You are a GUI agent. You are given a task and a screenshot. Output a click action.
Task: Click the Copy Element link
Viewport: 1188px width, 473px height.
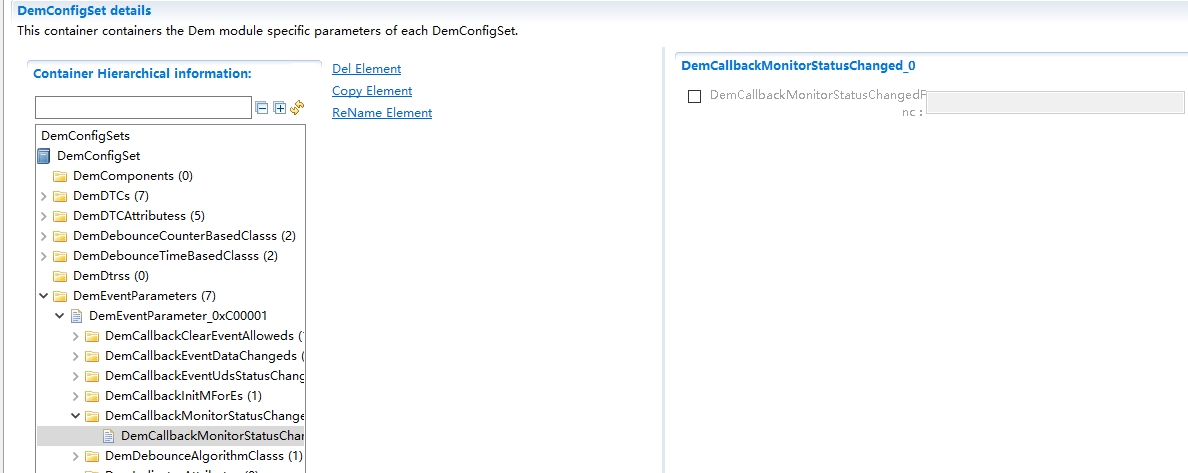coord(372,91)
